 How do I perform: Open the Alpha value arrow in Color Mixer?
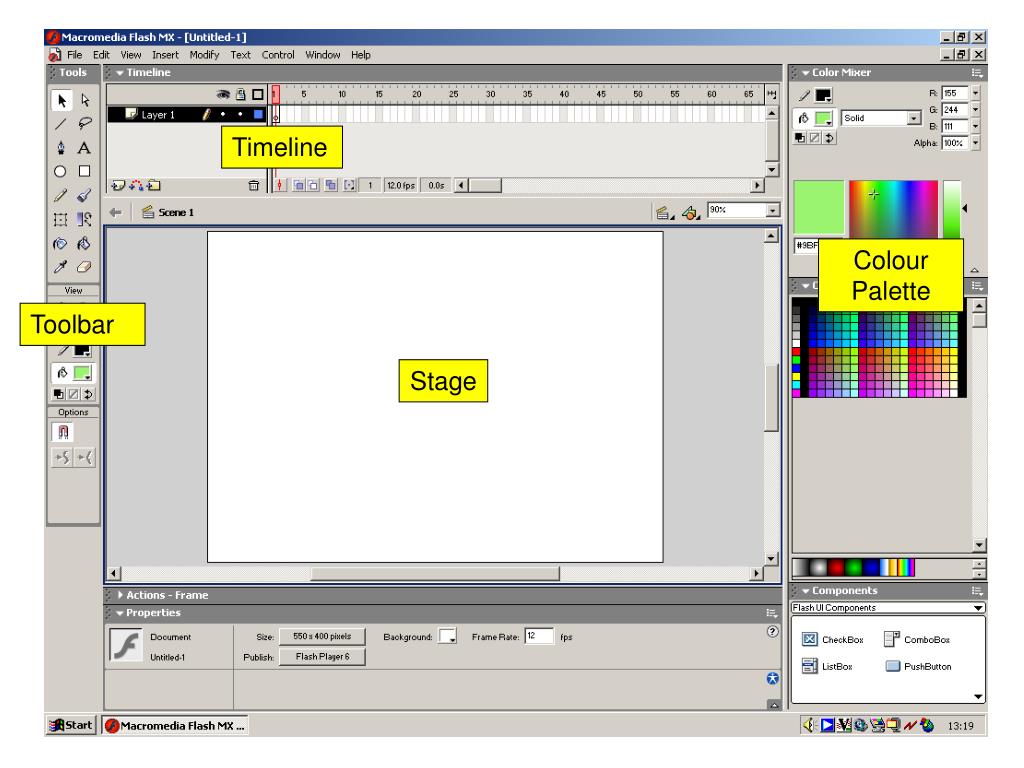pos(976,142)
